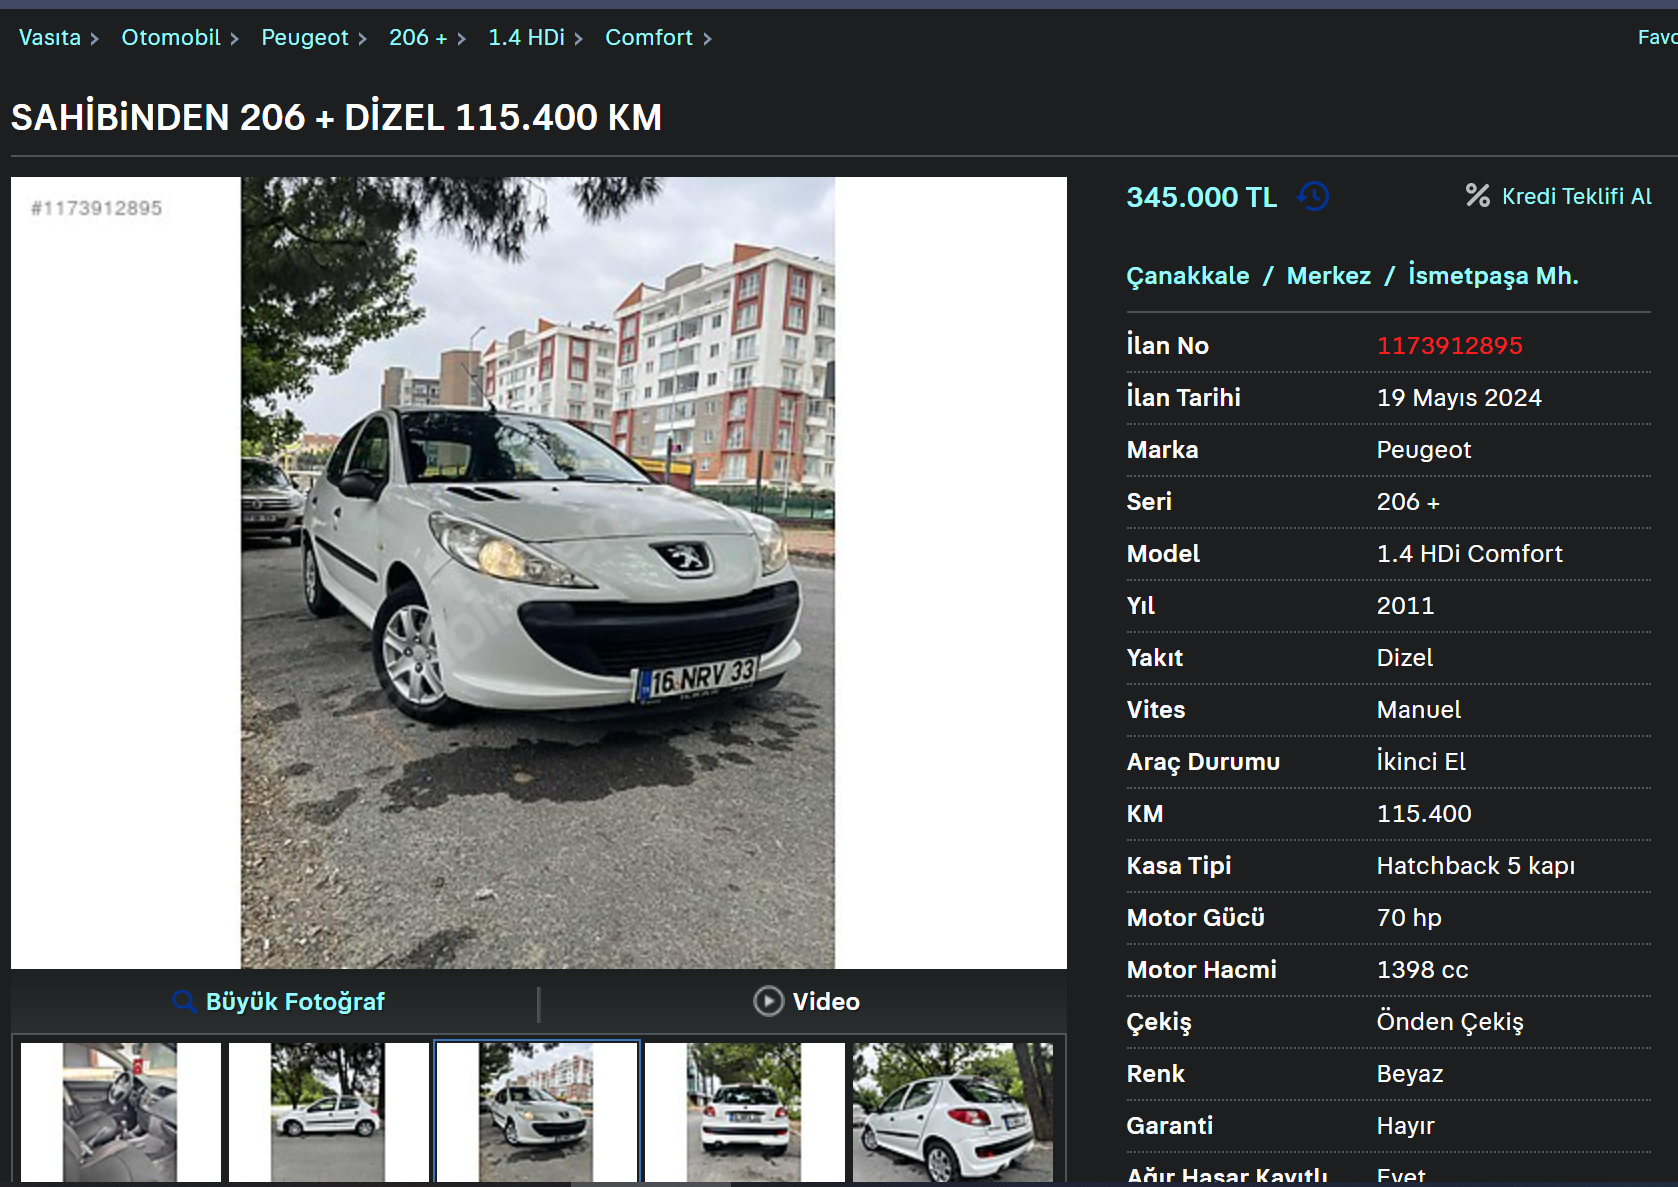Open Kredi Teklifi Al link

point(1576,196)
